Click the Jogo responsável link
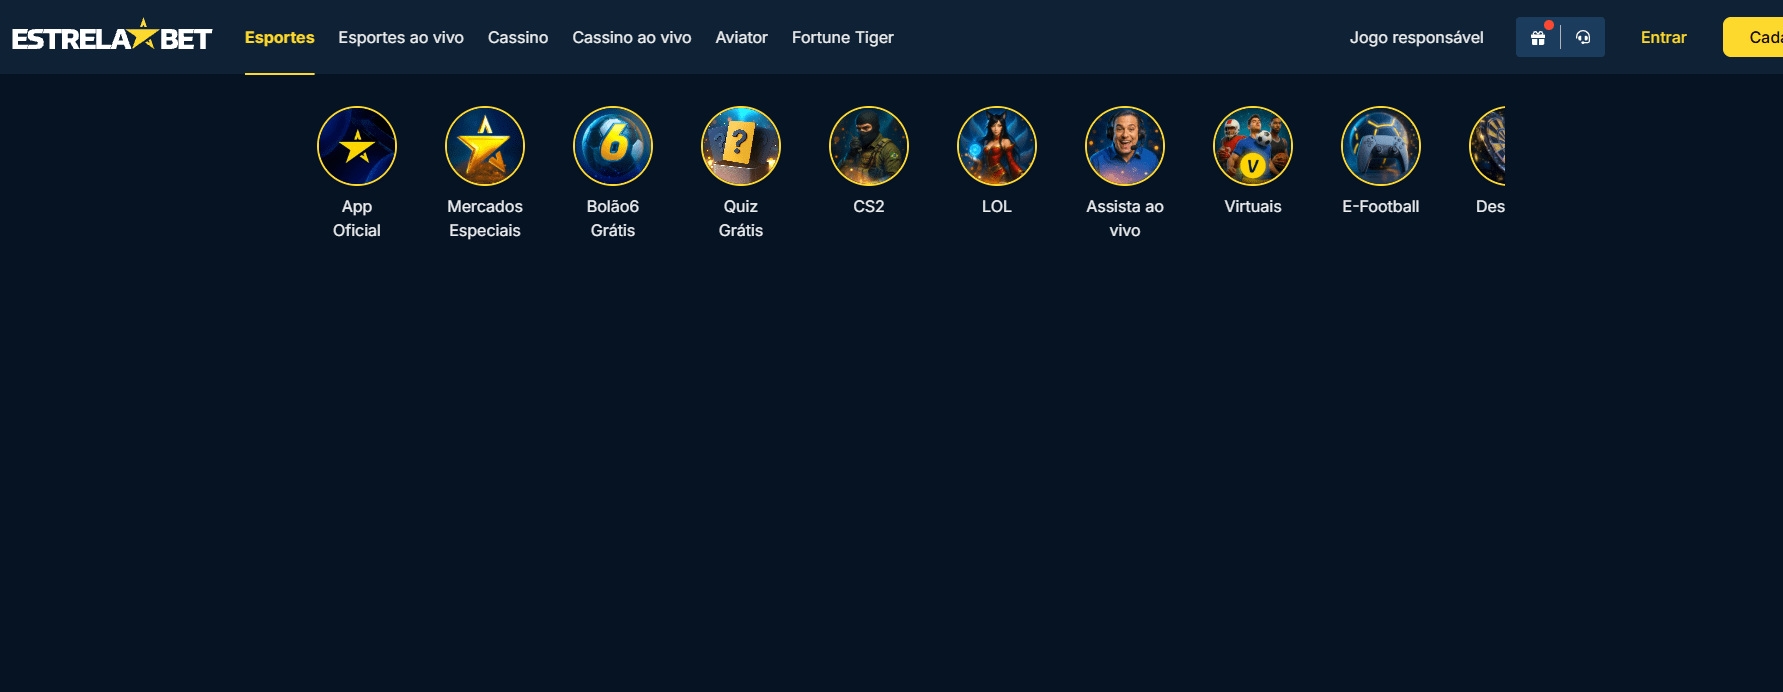 [x=1417, y=37]
